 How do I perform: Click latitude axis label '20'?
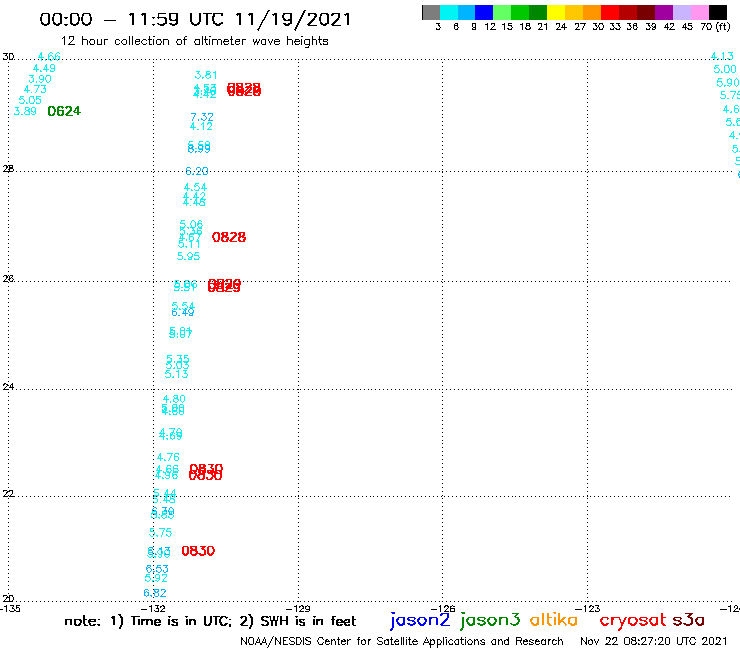[8, 599]
